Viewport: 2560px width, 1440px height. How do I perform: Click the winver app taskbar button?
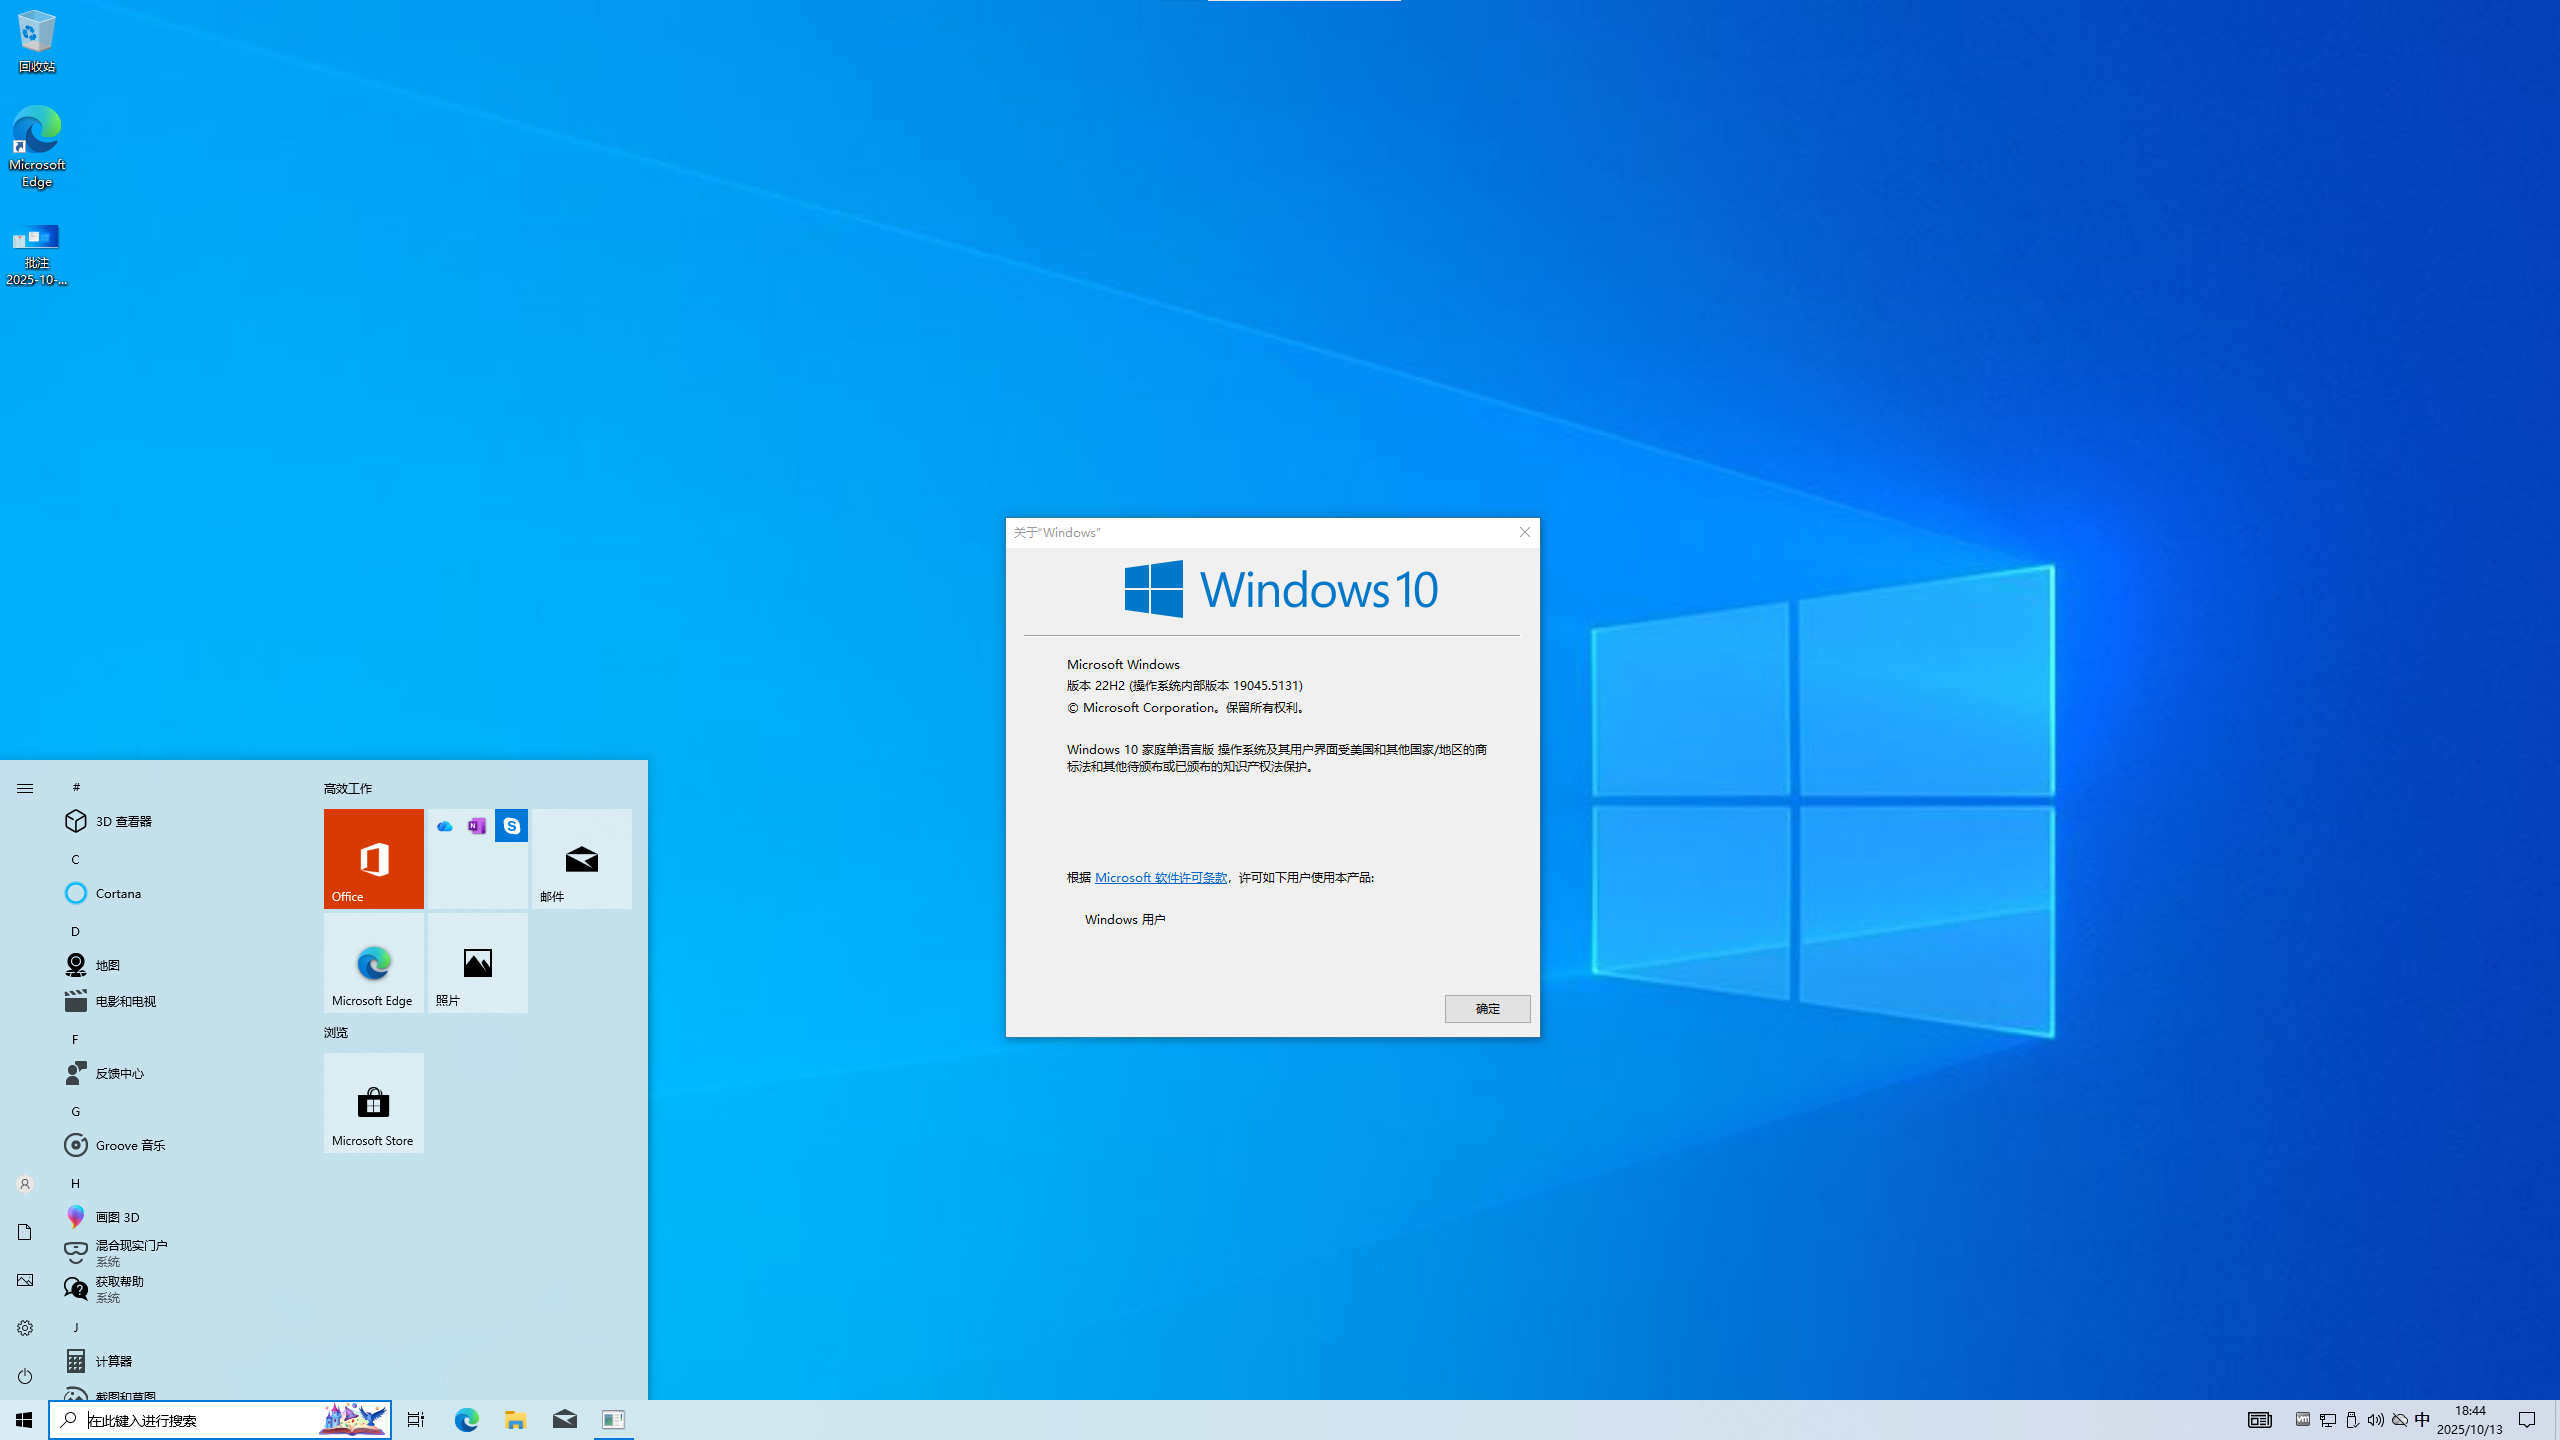tap(614, 1420)
